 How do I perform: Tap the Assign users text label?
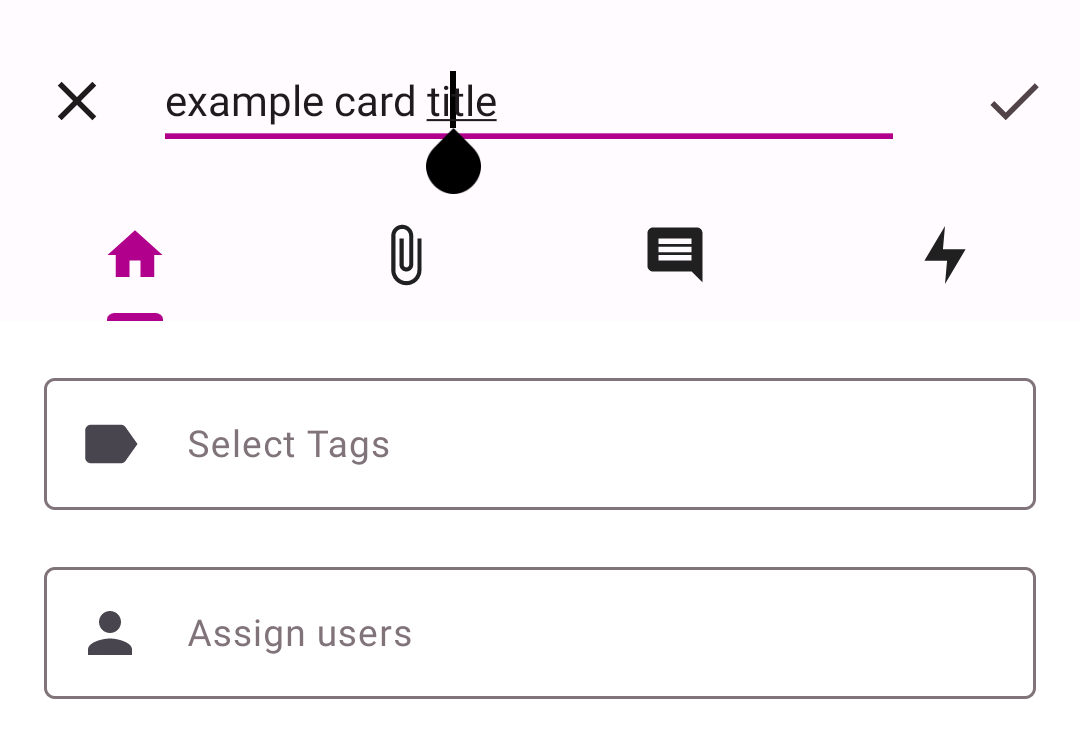click(x=299, y=633)
